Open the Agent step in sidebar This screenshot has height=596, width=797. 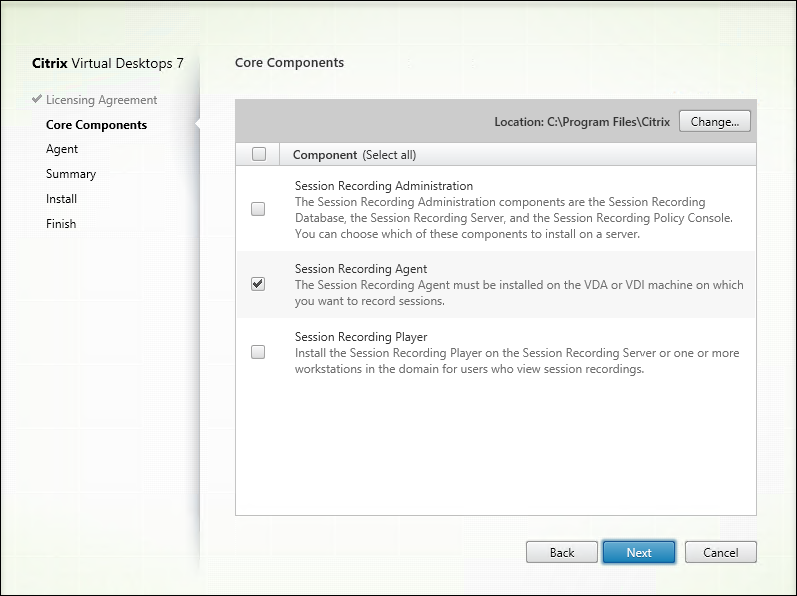point(62,149)
